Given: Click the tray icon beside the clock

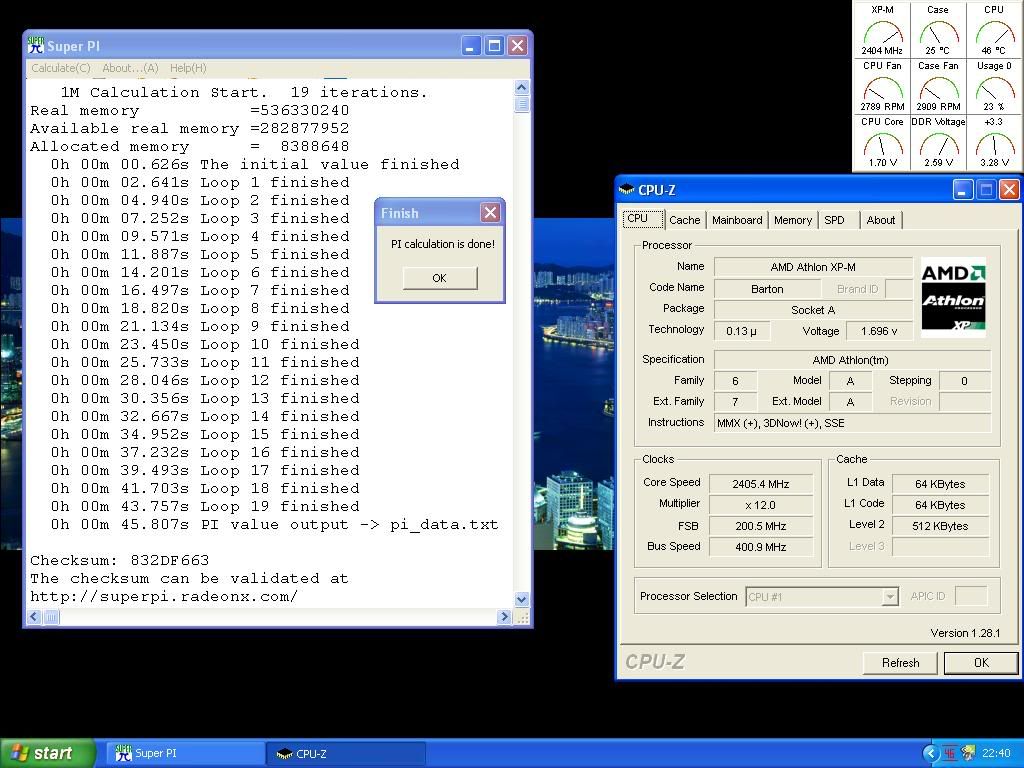Looking at the screenshot, I should click(x=968, y=754).
